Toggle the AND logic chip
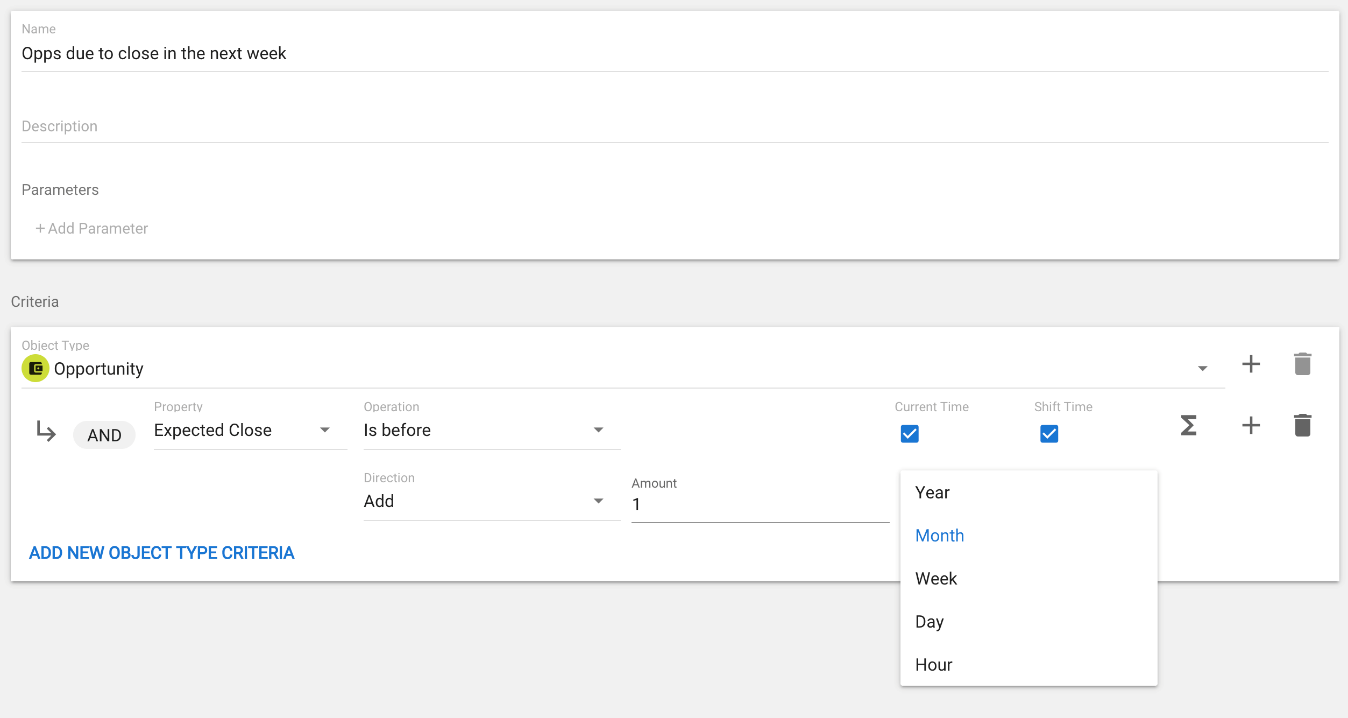Screen dimensions: 1348x718 click(x=104, y=435)
